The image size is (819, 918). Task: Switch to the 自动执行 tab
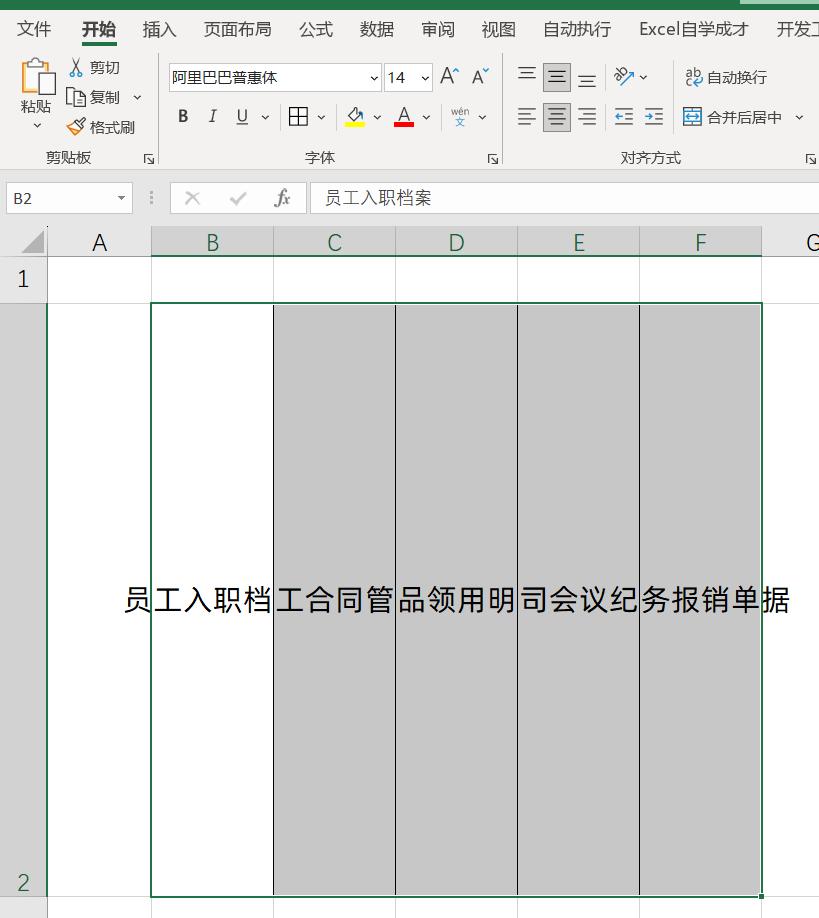tap(577, 29)
